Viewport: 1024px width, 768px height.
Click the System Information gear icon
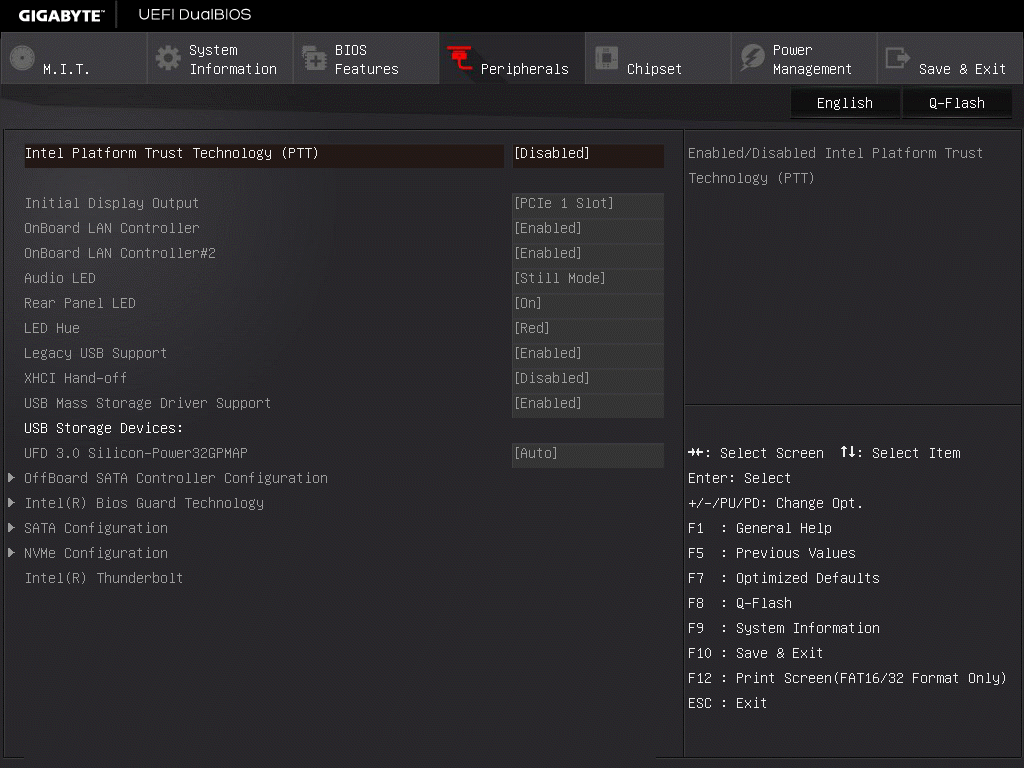(168, 58)
